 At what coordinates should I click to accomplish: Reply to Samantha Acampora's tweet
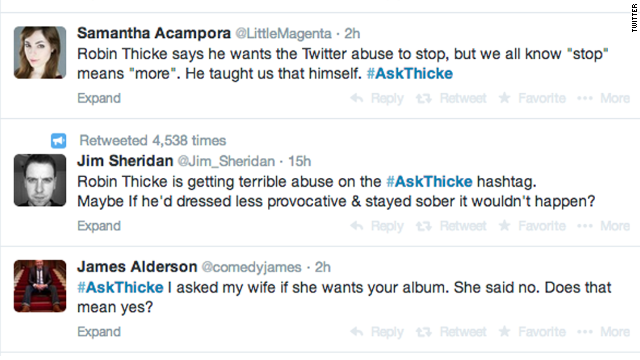click(x=377, y=98)
